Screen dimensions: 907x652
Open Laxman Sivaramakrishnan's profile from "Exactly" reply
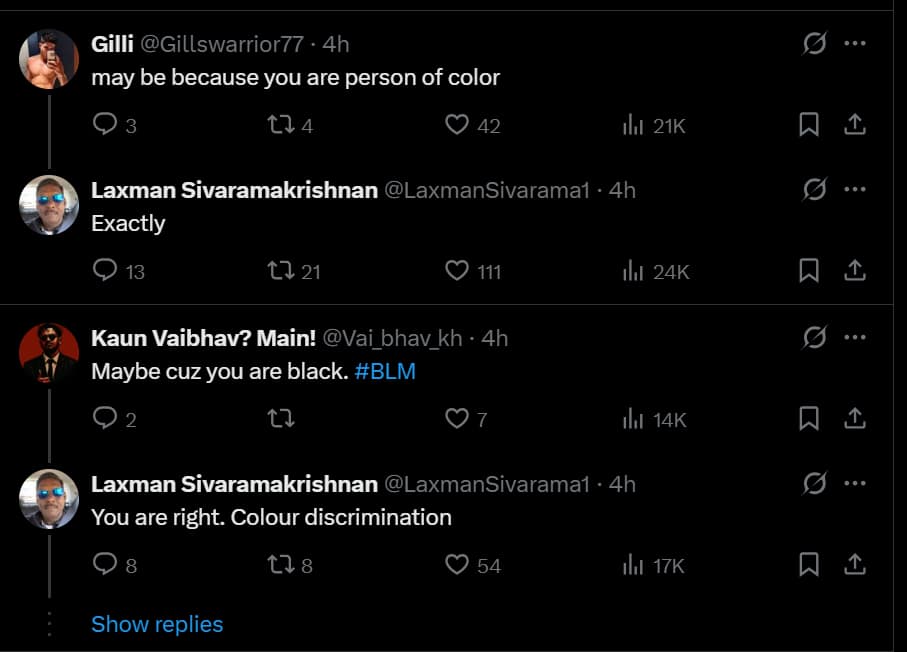coord(234,190)
